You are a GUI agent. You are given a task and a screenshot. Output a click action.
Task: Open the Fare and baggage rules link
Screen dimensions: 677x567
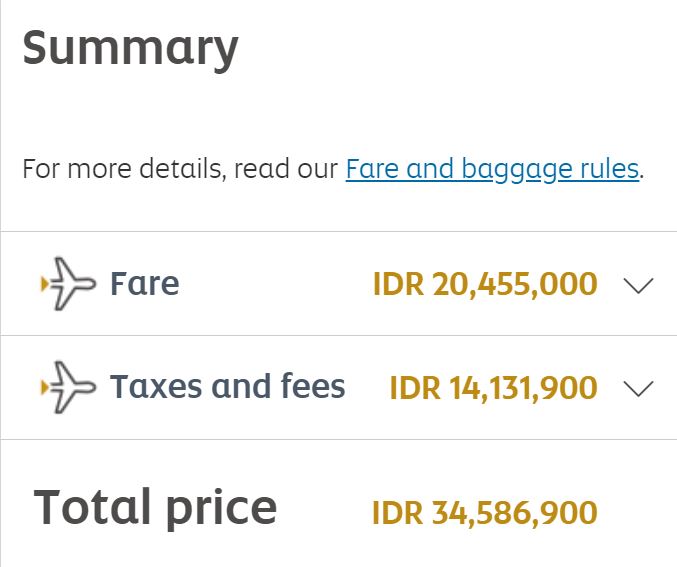click(492, 169)
